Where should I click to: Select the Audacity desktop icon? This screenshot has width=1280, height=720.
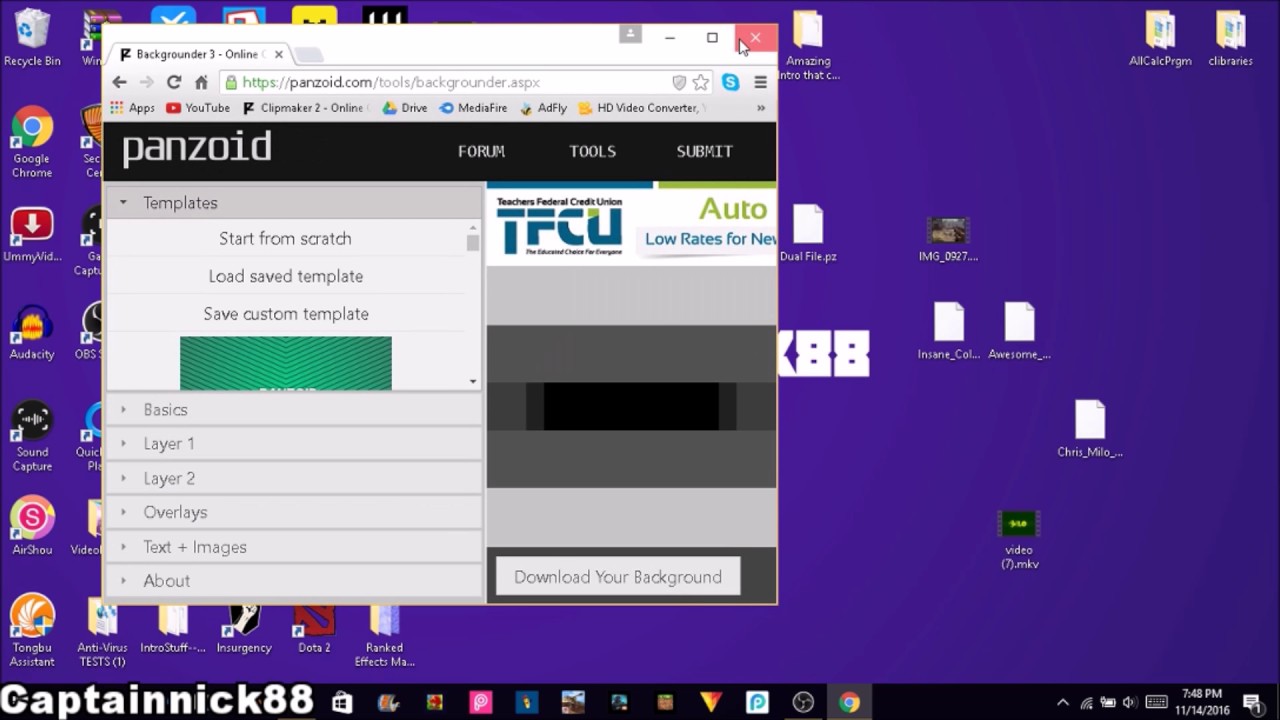point(32,332)
